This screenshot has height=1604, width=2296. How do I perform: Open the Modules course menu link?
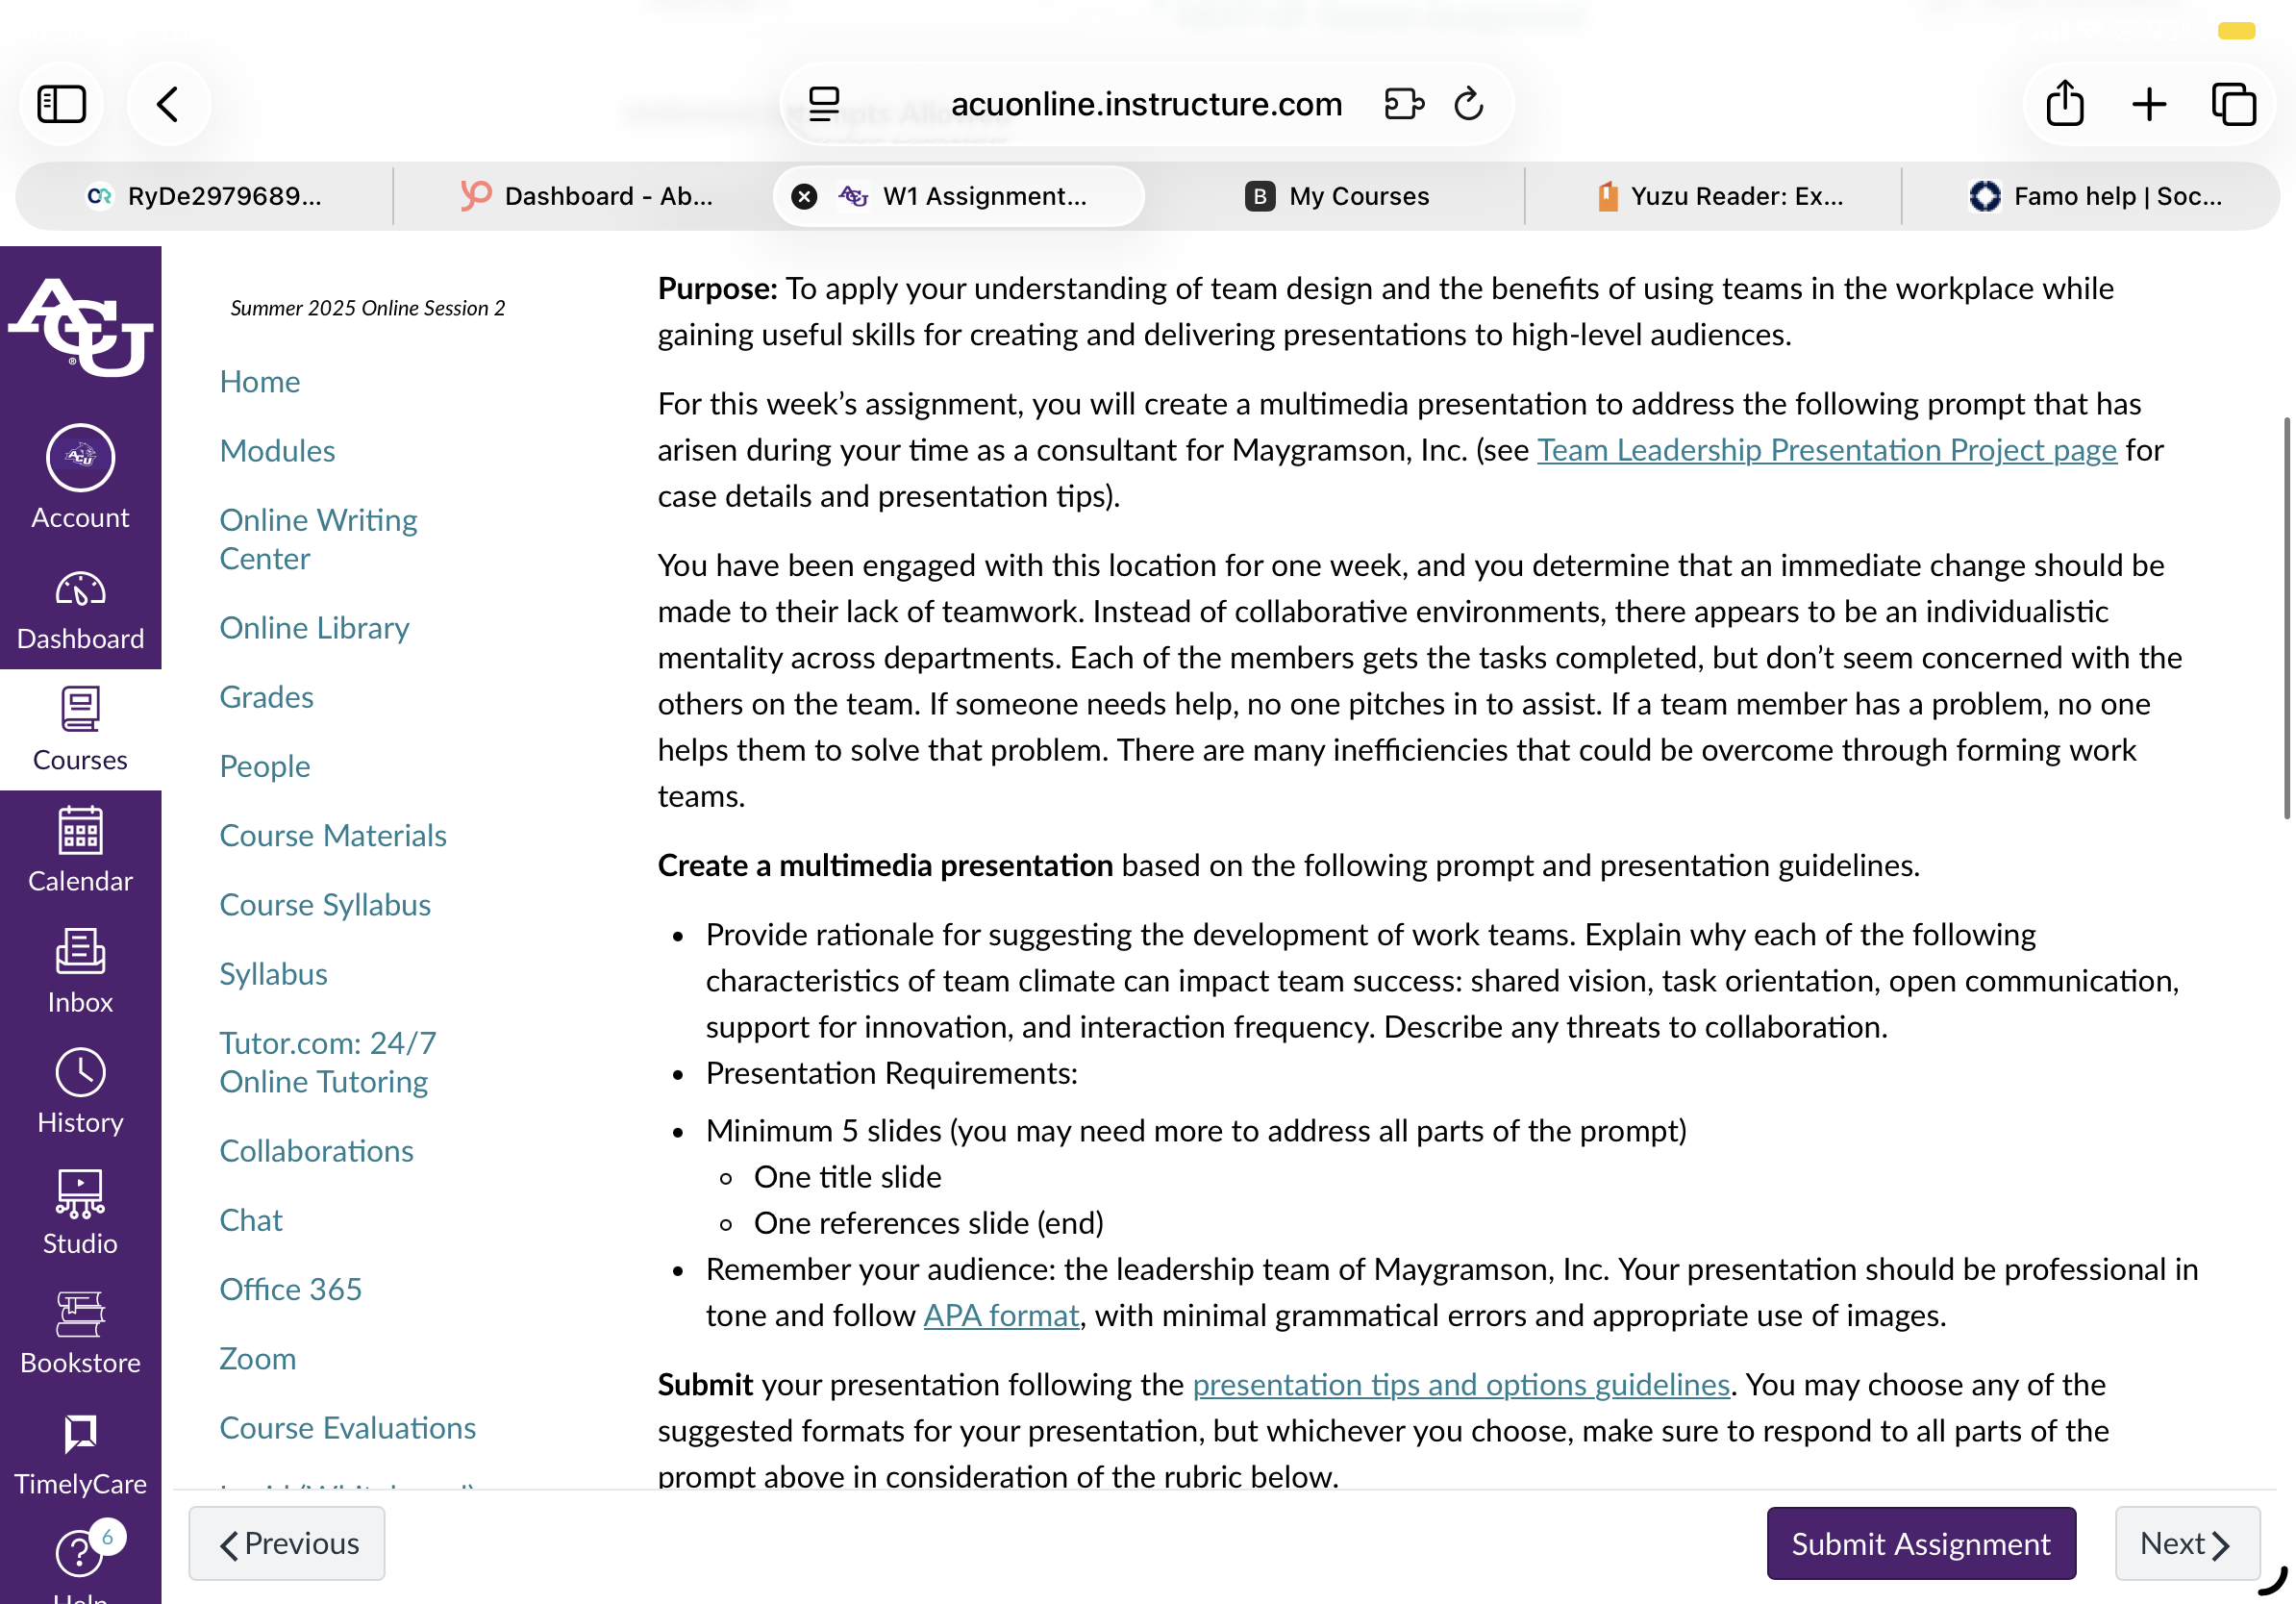pyautogui.click(x=277, y=451)
